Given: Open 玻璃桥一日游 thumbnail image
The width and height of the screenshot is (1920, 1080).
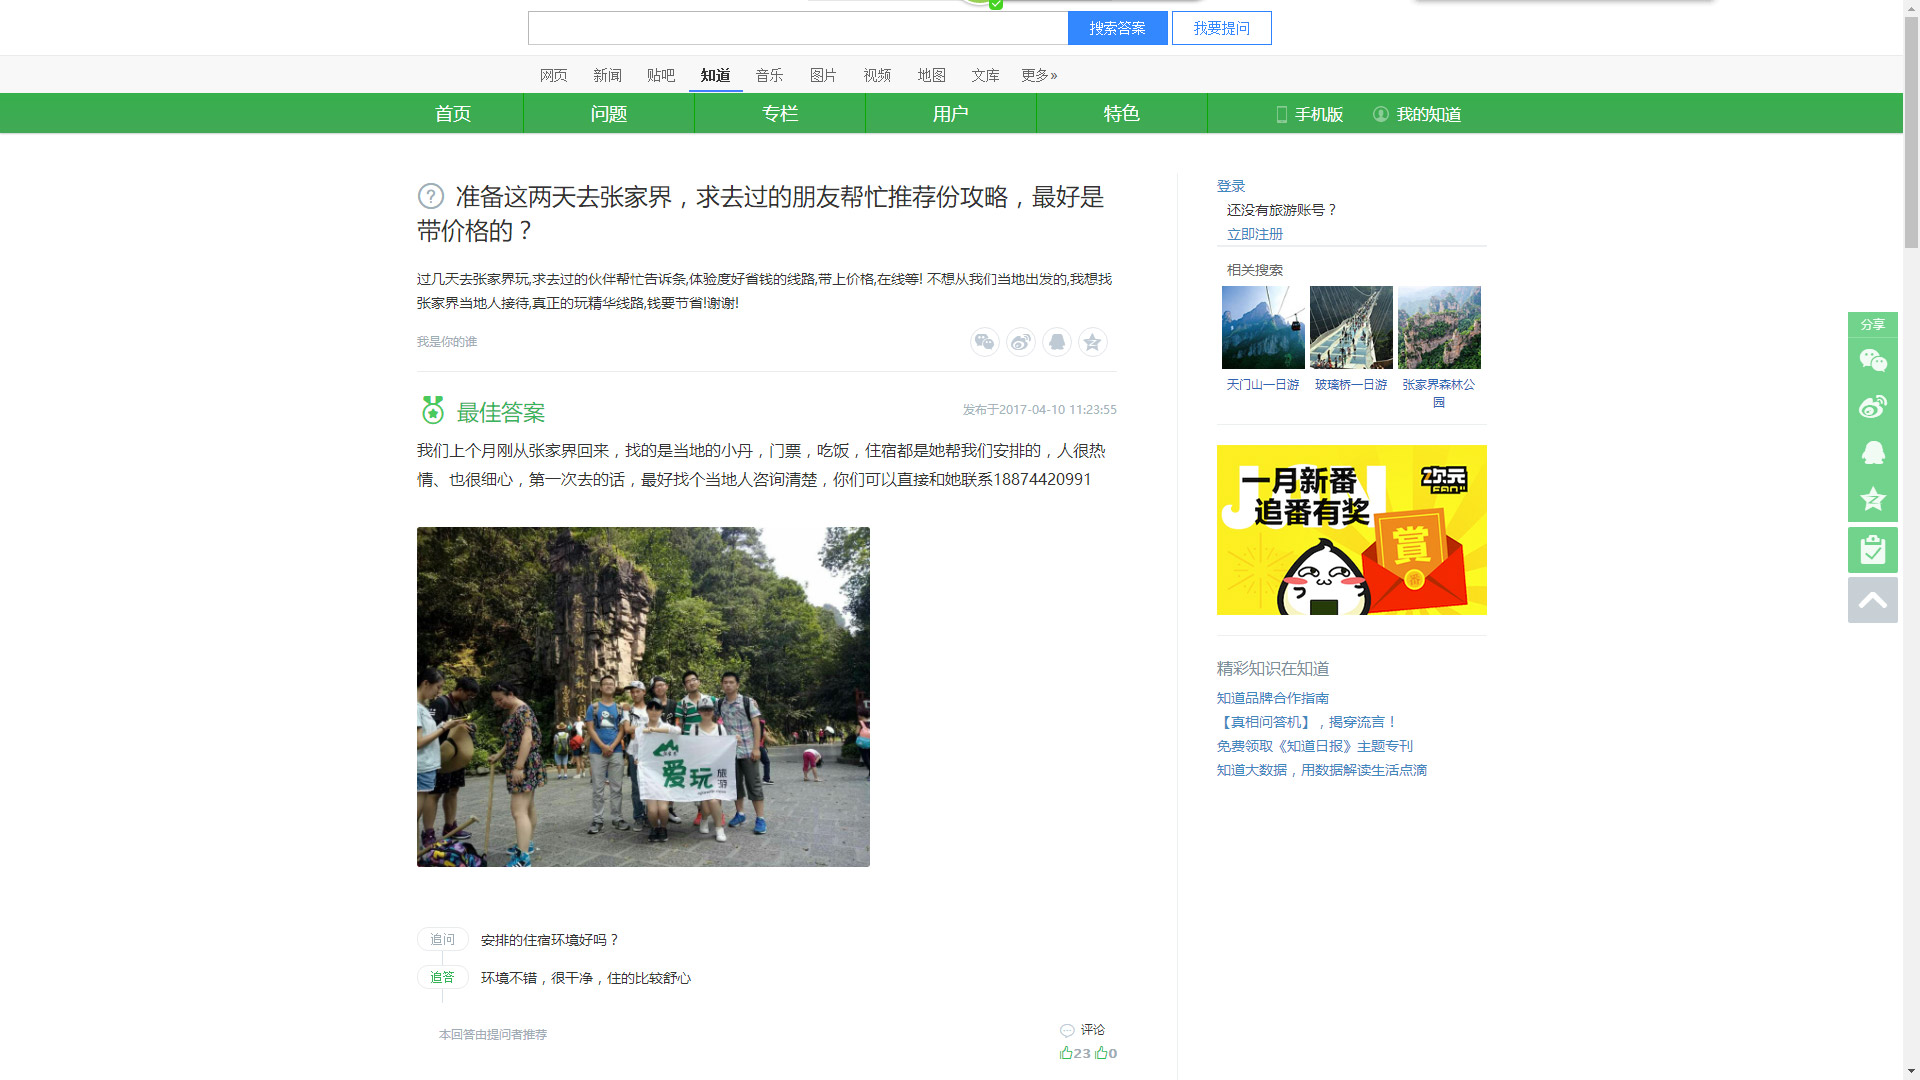Looking at the screenshot, I should [x=1351, y=327].
